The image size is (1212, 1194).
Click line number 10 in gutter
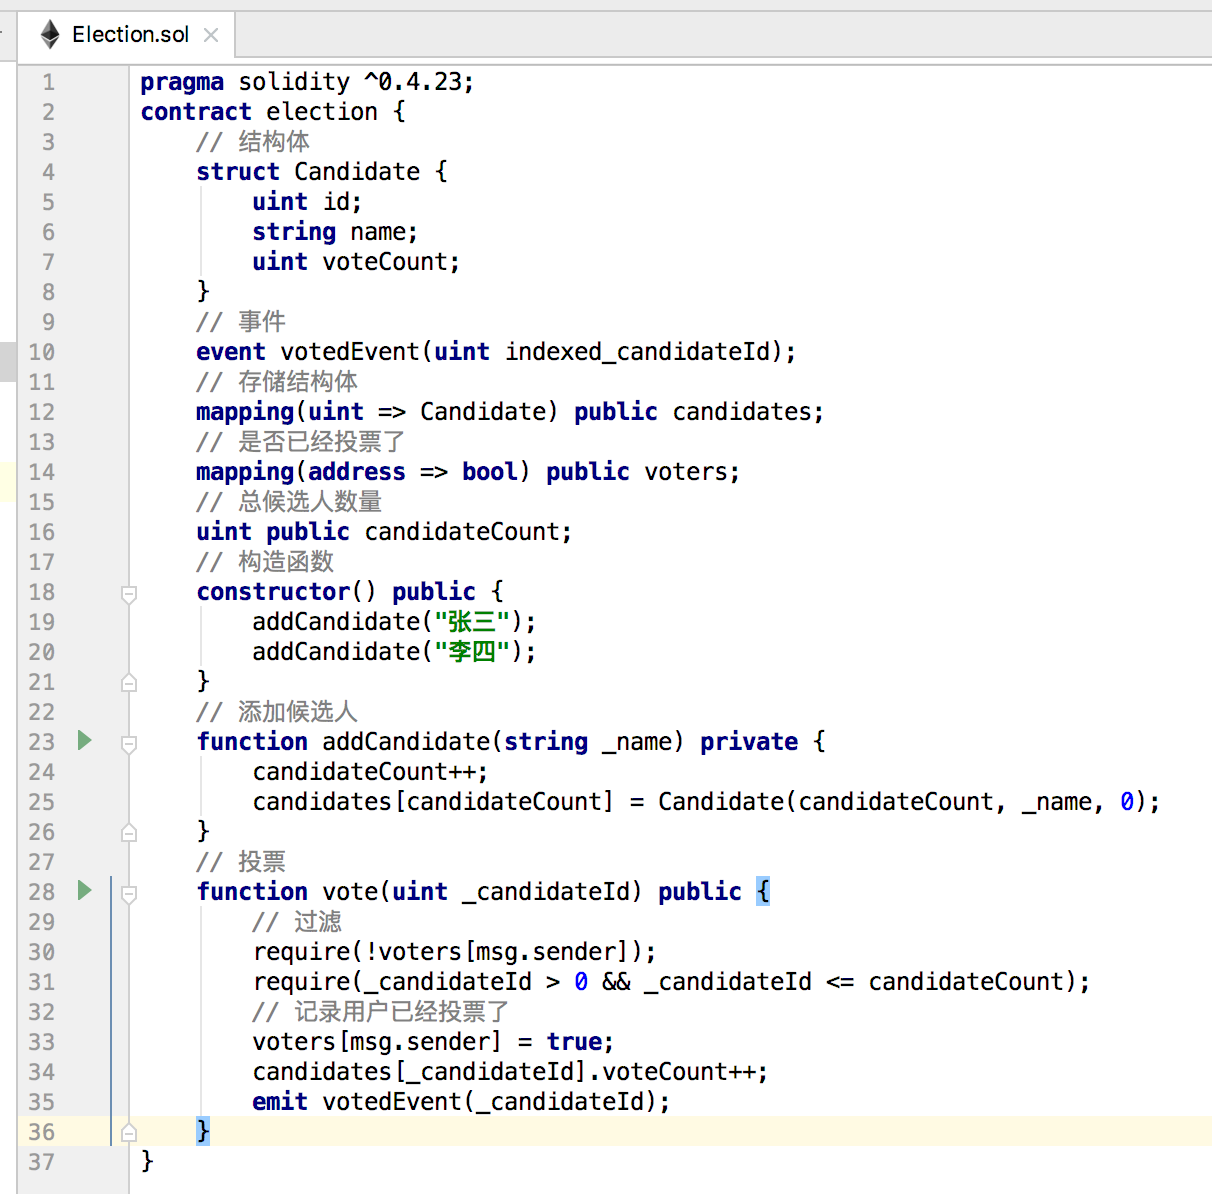click(42, 352)
